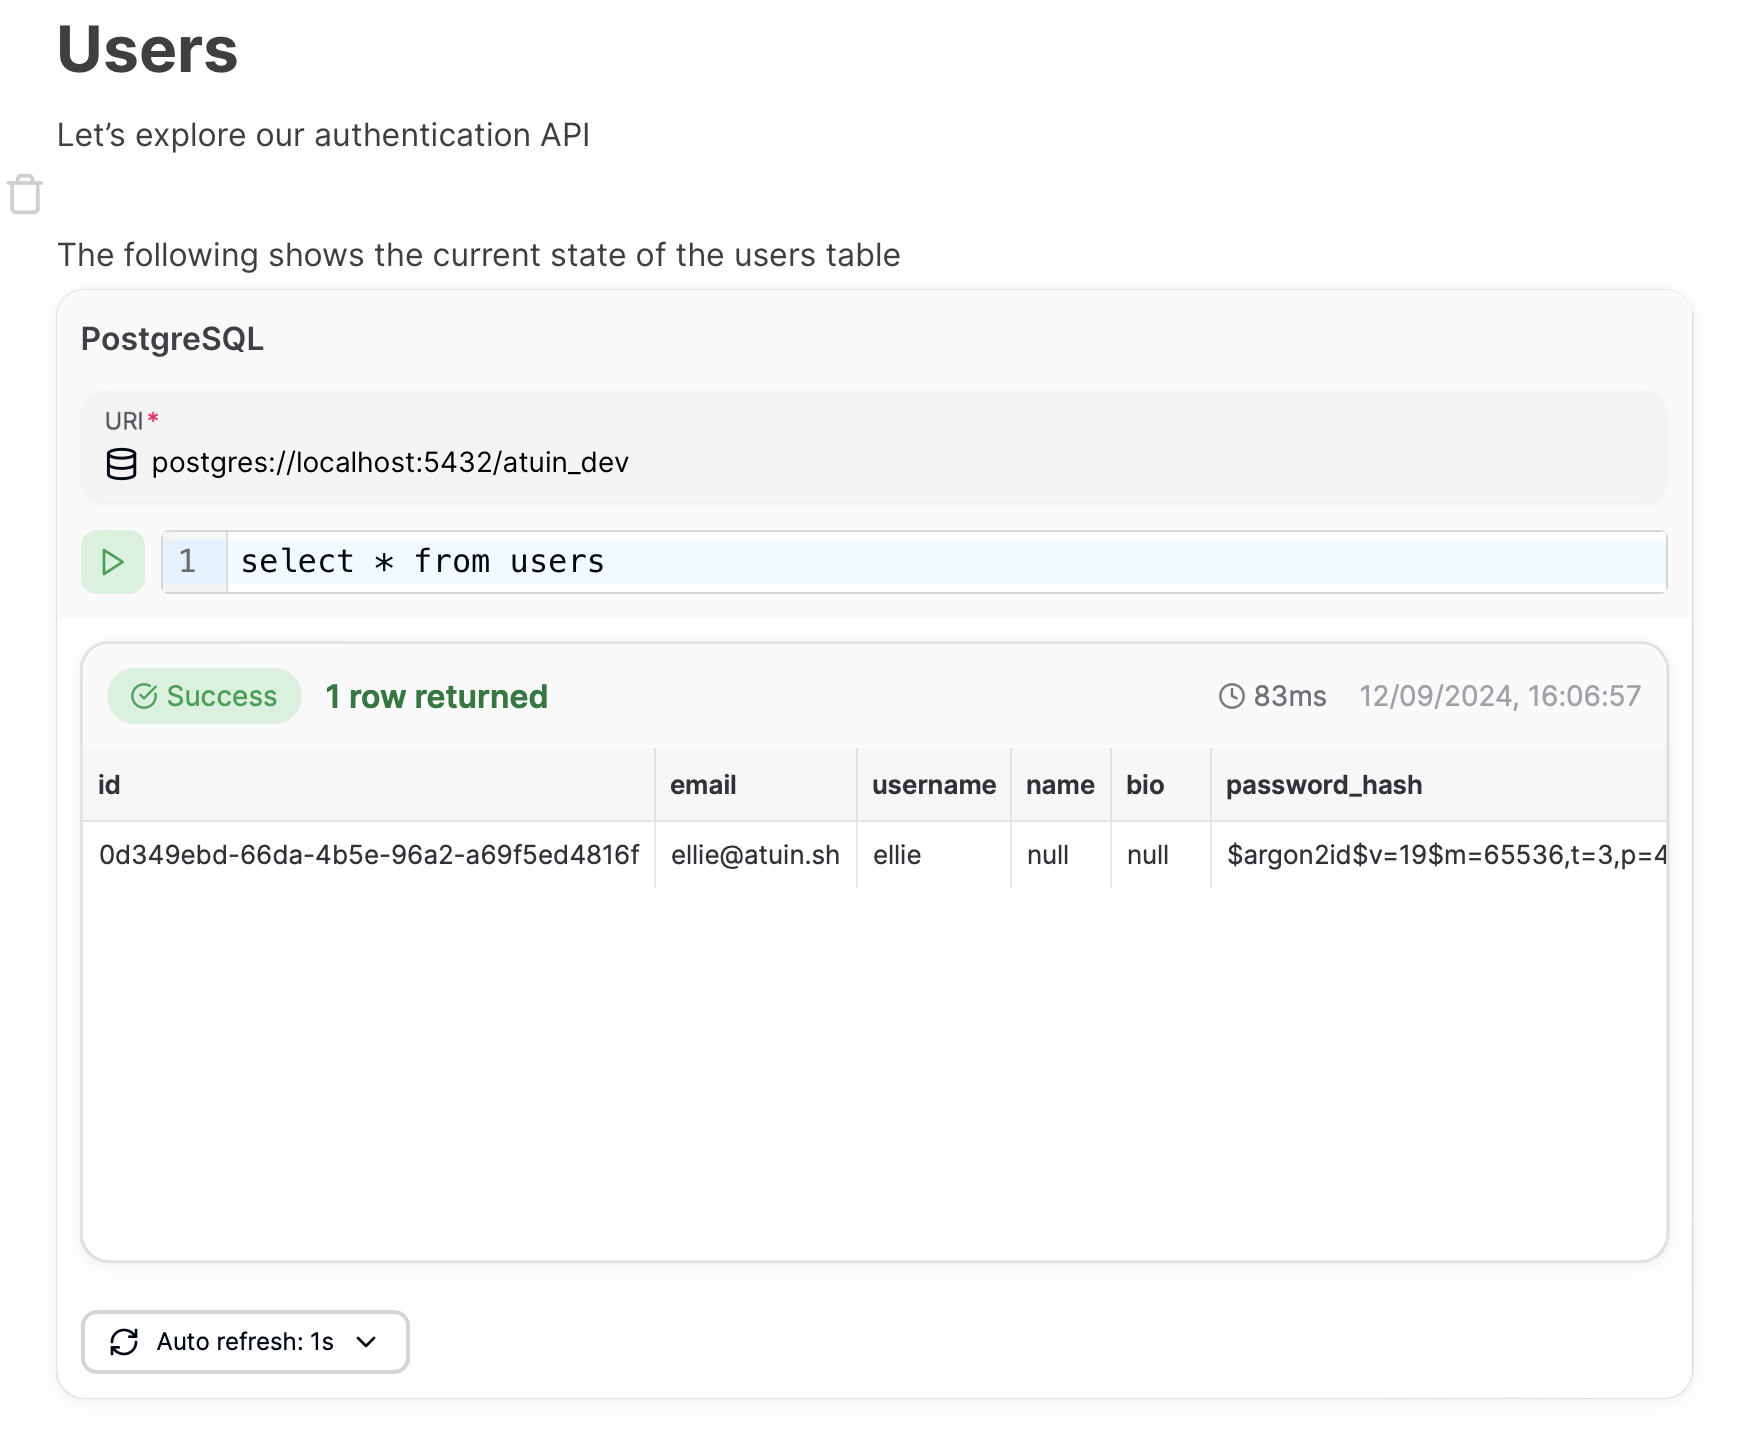Screen dimensions: 1748x1434
Task: Click the PostgreSQL block title
Action: (x=172, y=339)
